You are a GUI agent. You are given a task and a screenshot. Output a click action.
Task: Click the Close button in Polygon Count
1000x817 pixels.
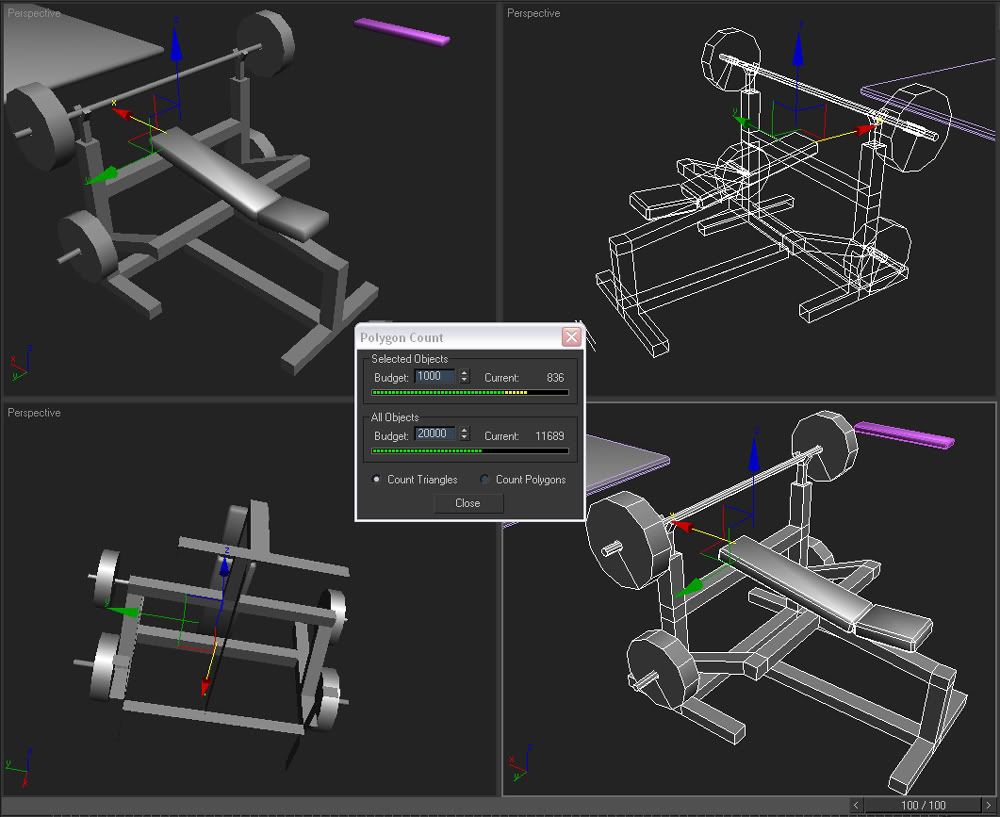(468, 503)
